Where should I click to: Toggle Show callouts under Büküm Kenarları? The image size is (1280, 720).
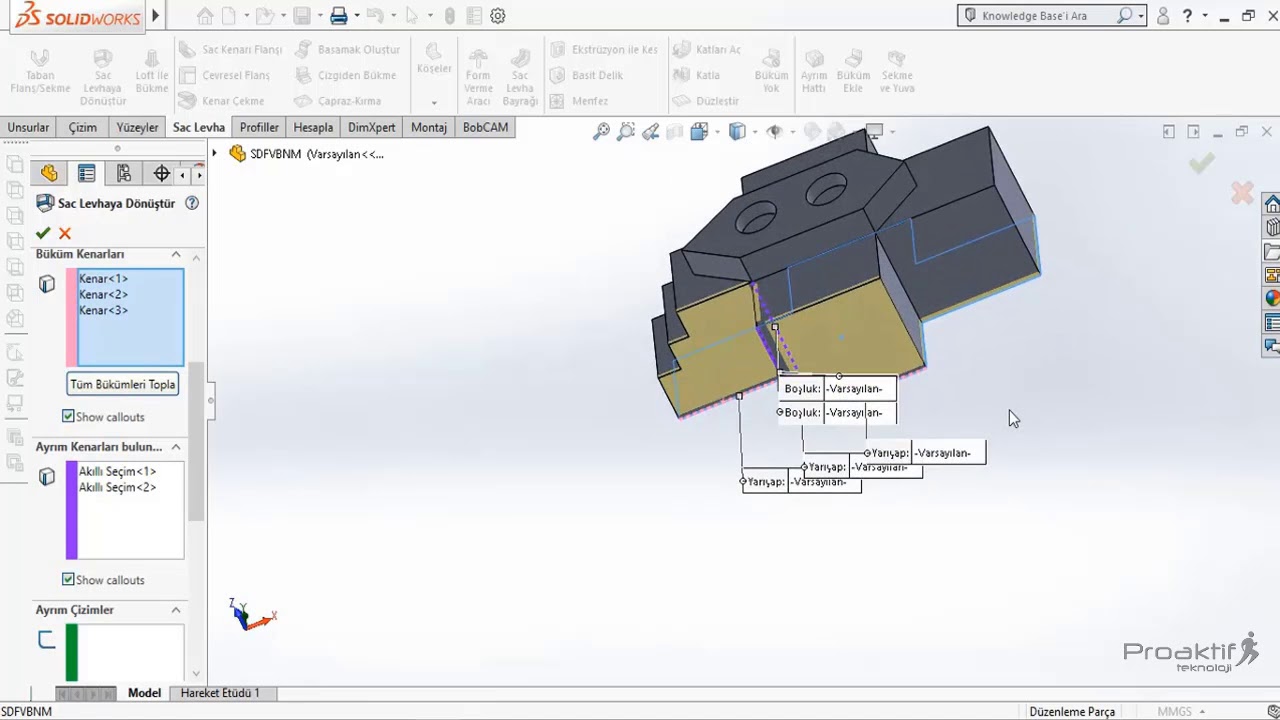[68, 416]
